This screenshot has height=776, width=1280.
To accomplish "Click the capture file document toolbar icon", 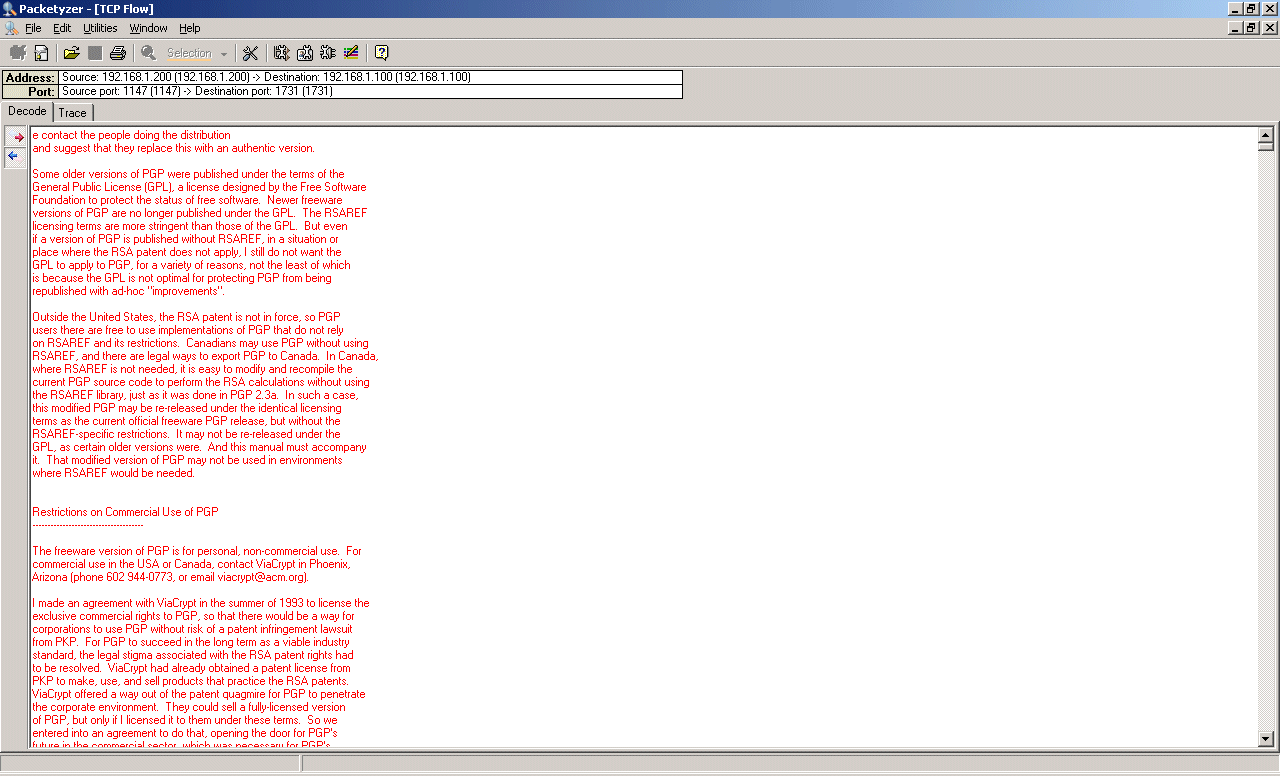I will pos(41,53).
